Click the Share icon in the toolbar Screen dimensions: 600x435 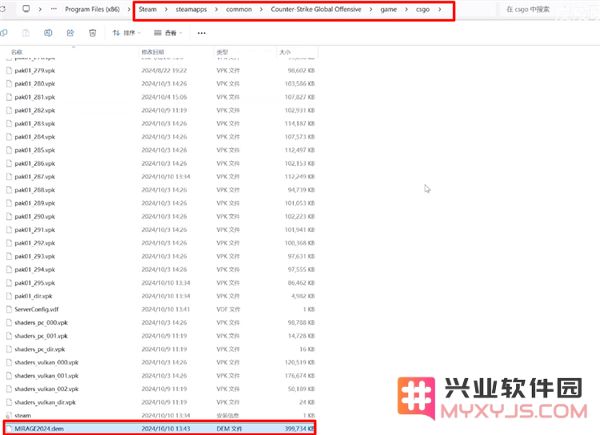[x=70, y=33]
